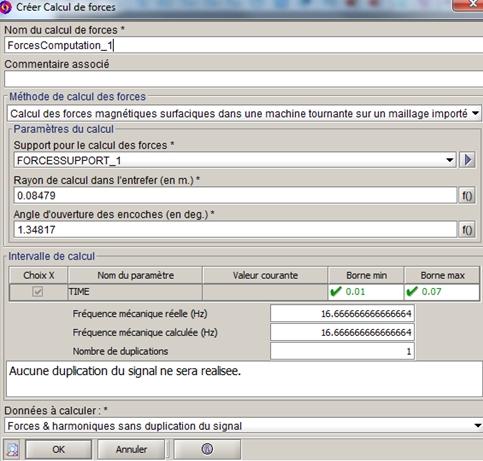Click the round icon button beside Annuler

207,449
